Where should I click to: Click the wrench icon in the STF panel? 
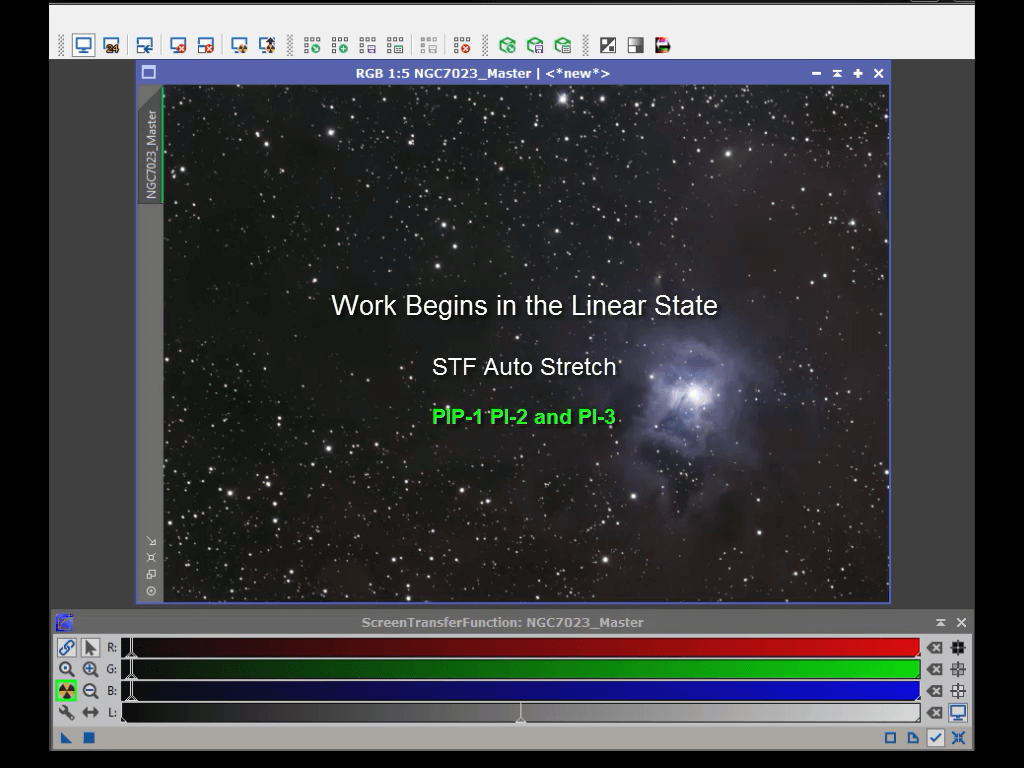coord(66,713)
